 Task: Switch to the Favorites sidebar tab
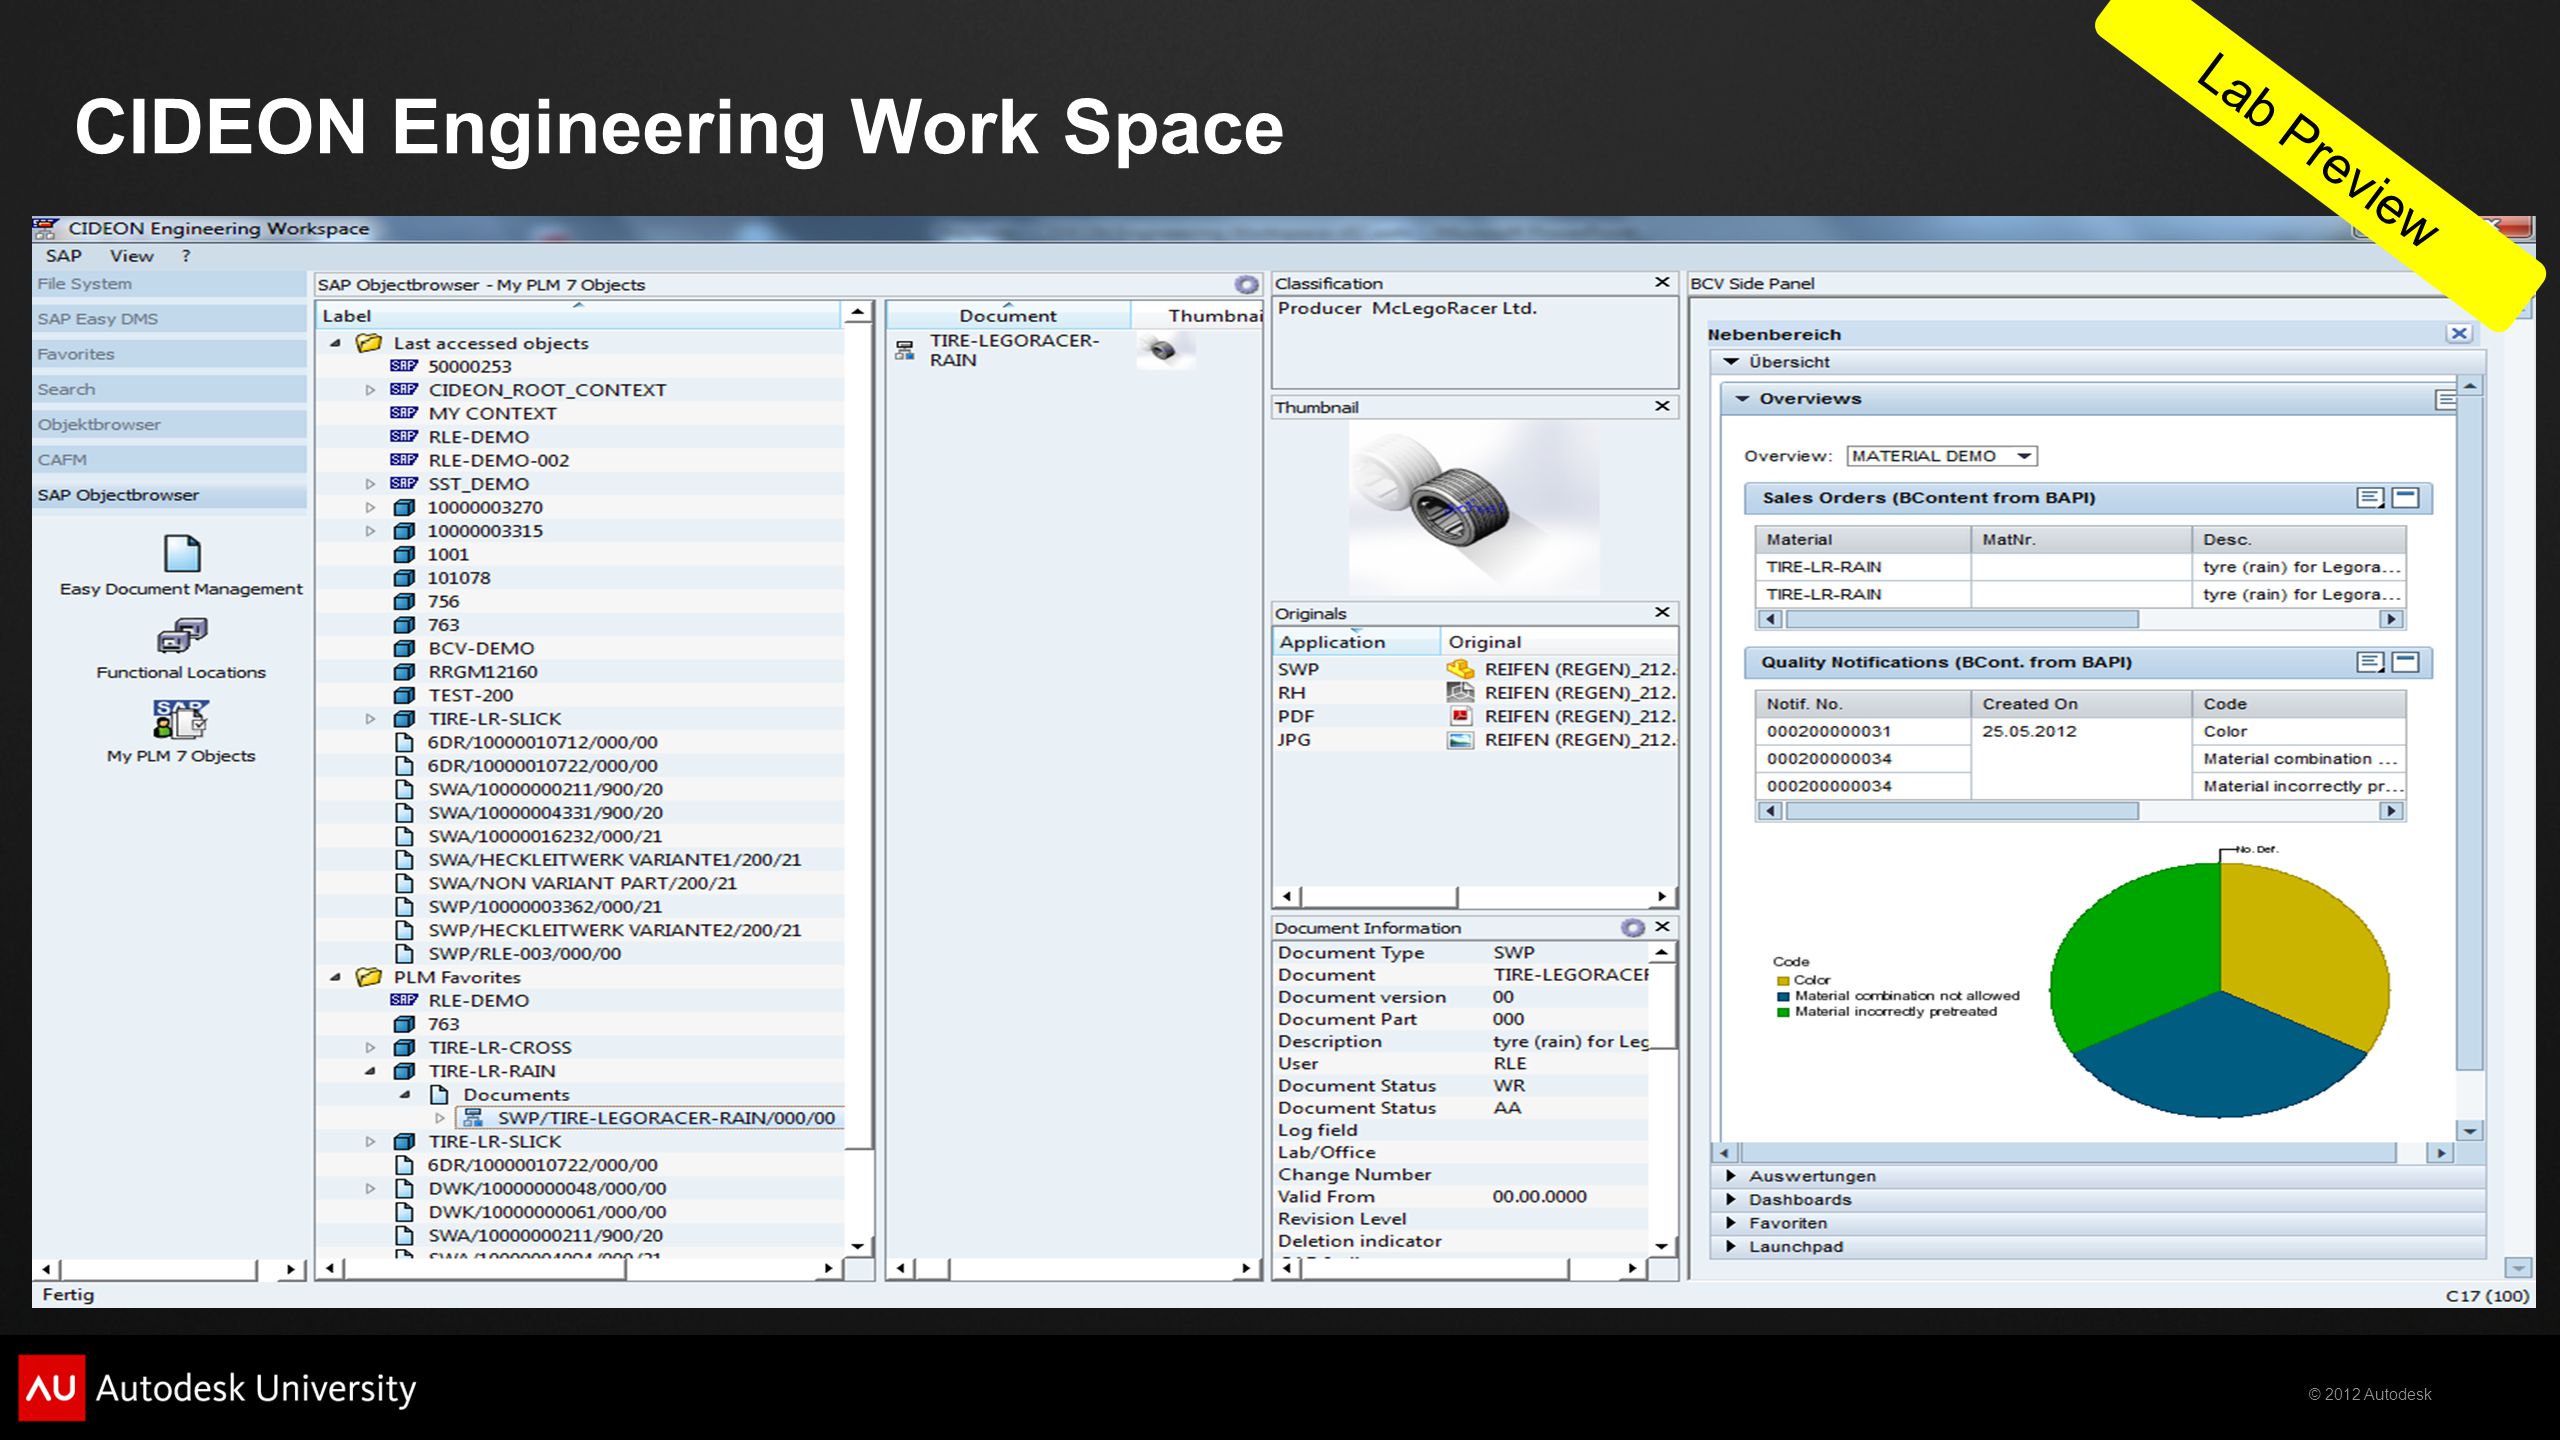tap(170, 354)
